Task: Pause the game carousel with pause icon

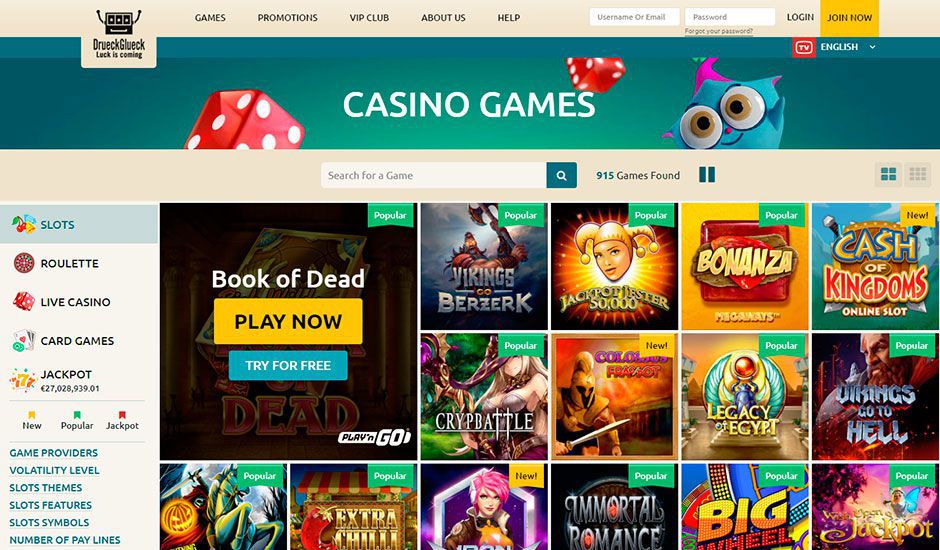Action: point(707,175)
